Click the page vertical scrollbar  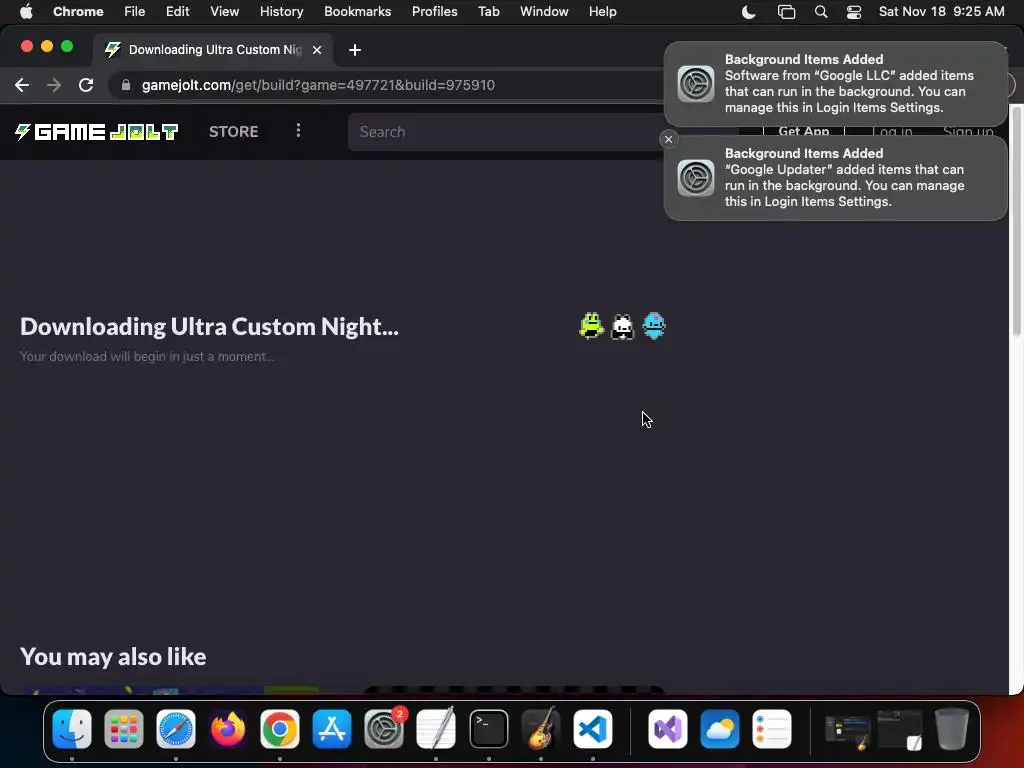[x=1016, y=222]
